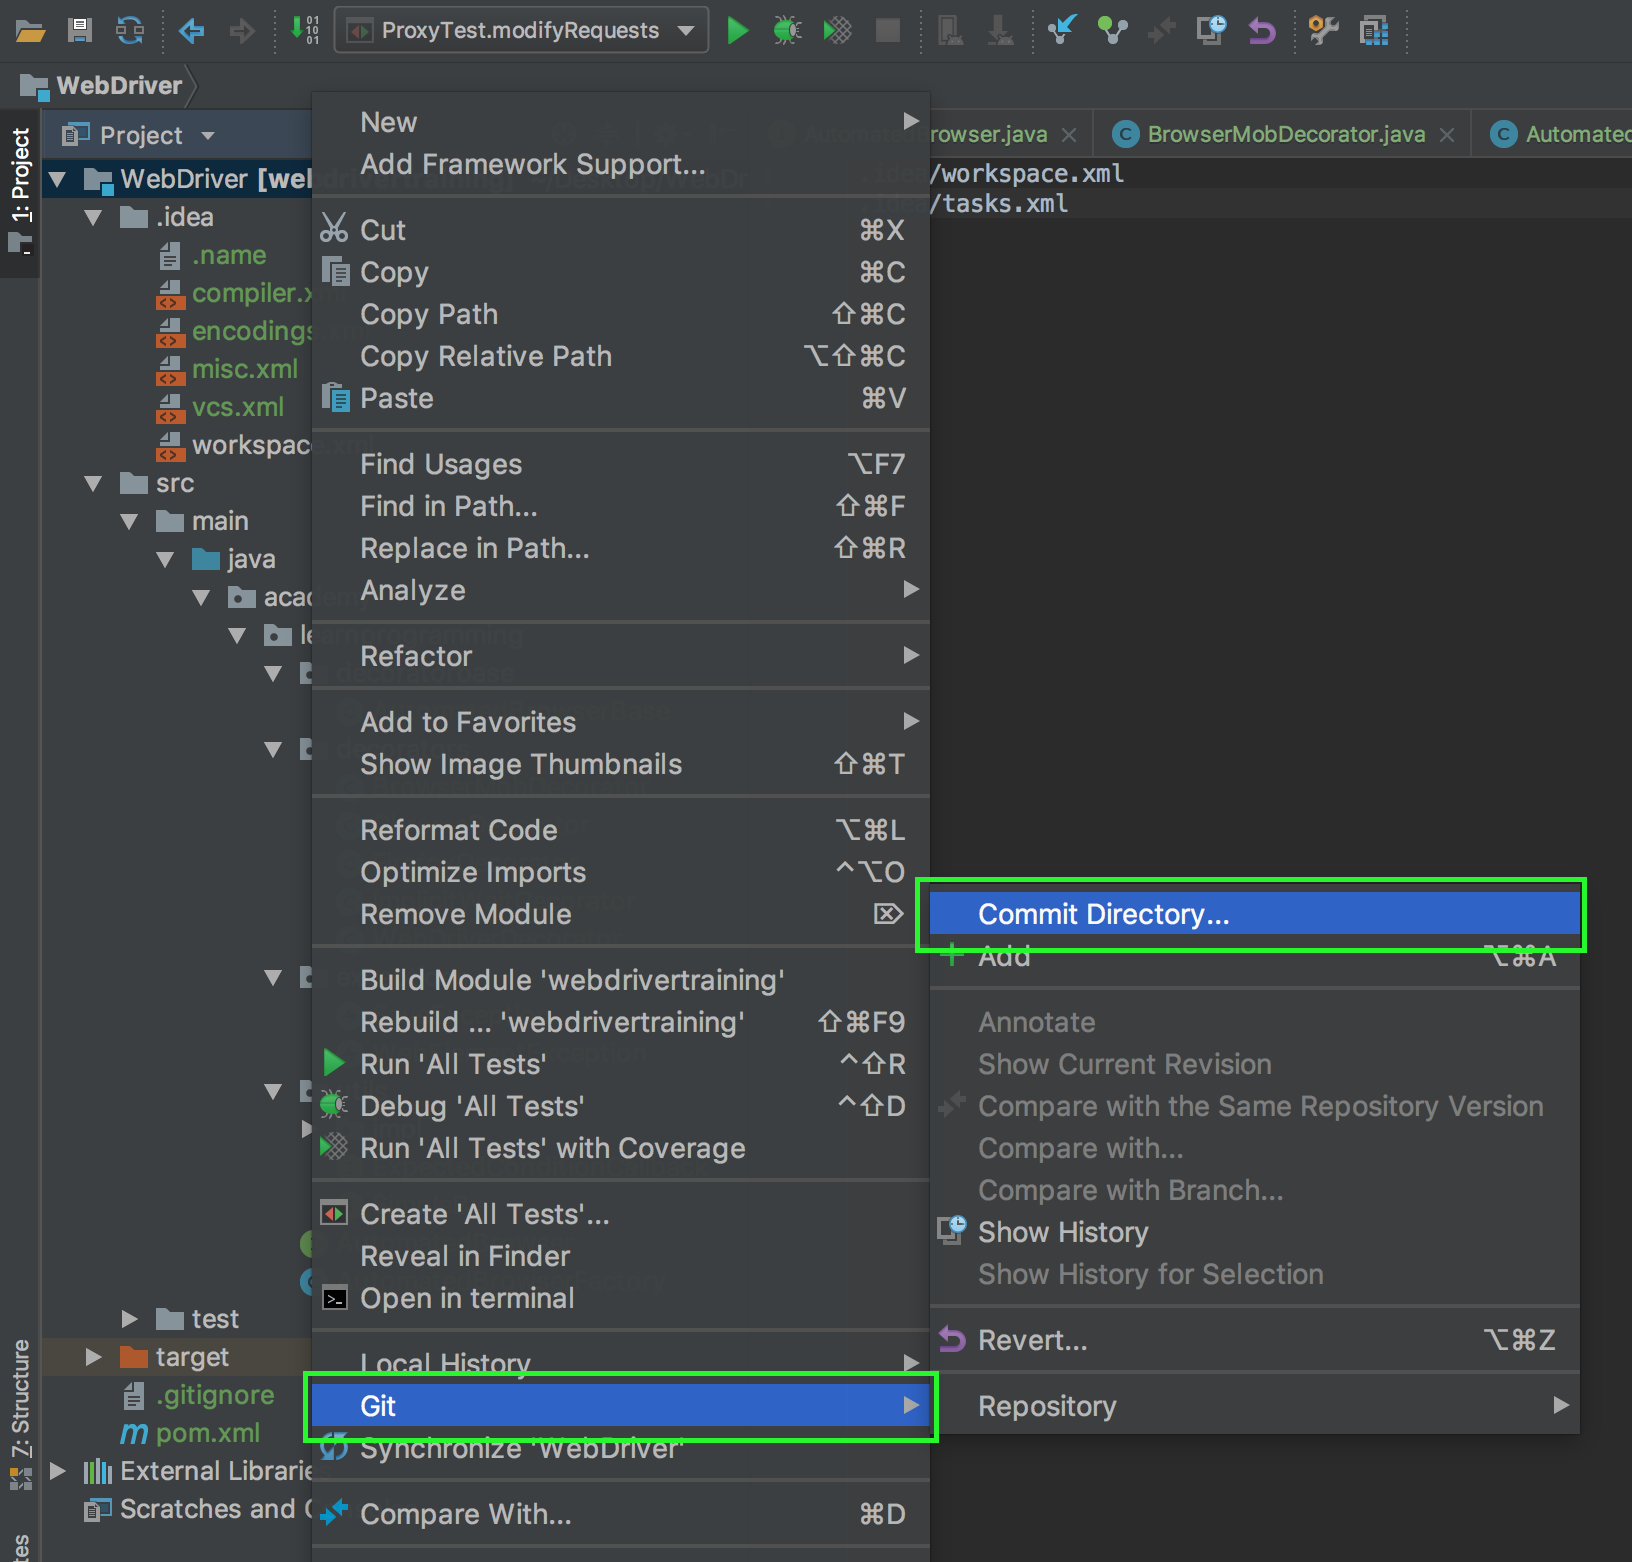Click the Save All floppy disk icon

80,31
